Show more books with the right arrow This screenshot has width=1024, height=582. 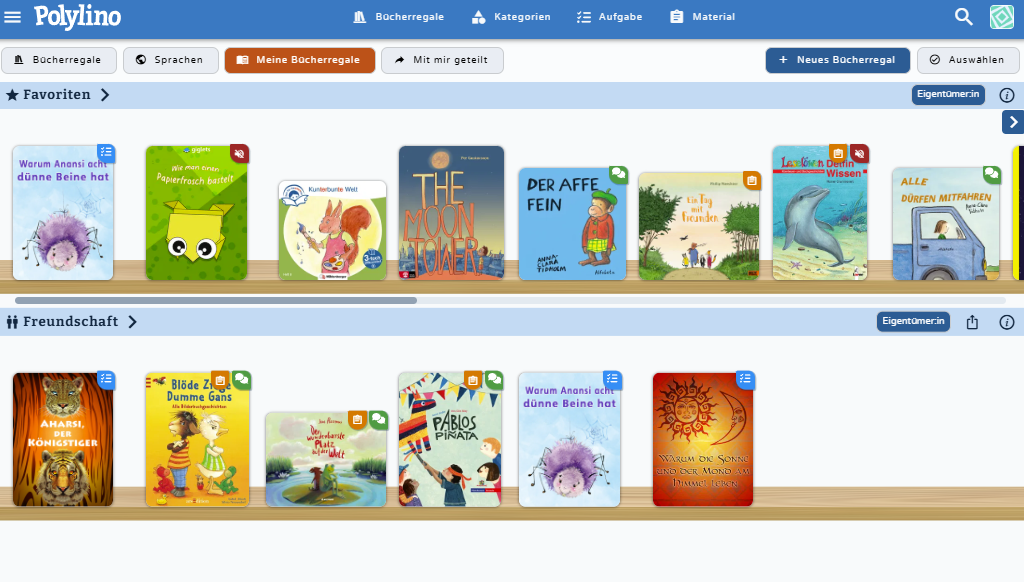pyautogui.click(x=1013, y=122)
